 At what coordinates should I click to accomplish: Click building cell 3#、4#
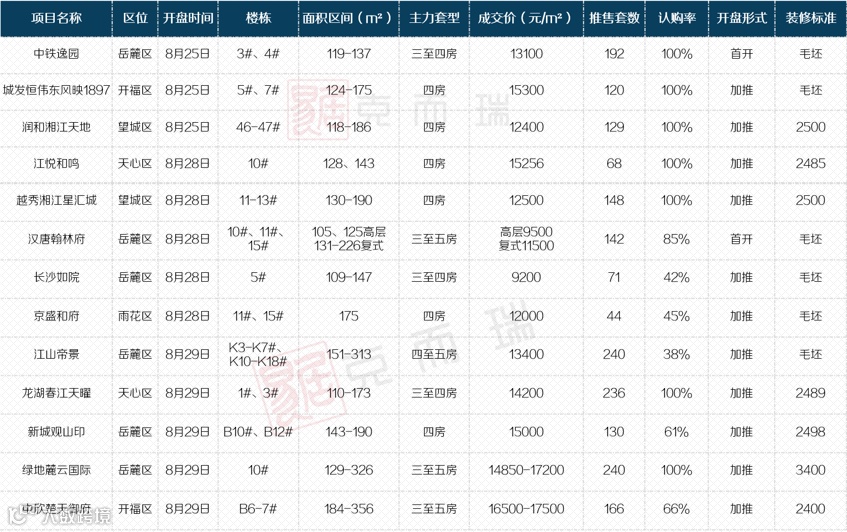[x=258, y=54]
